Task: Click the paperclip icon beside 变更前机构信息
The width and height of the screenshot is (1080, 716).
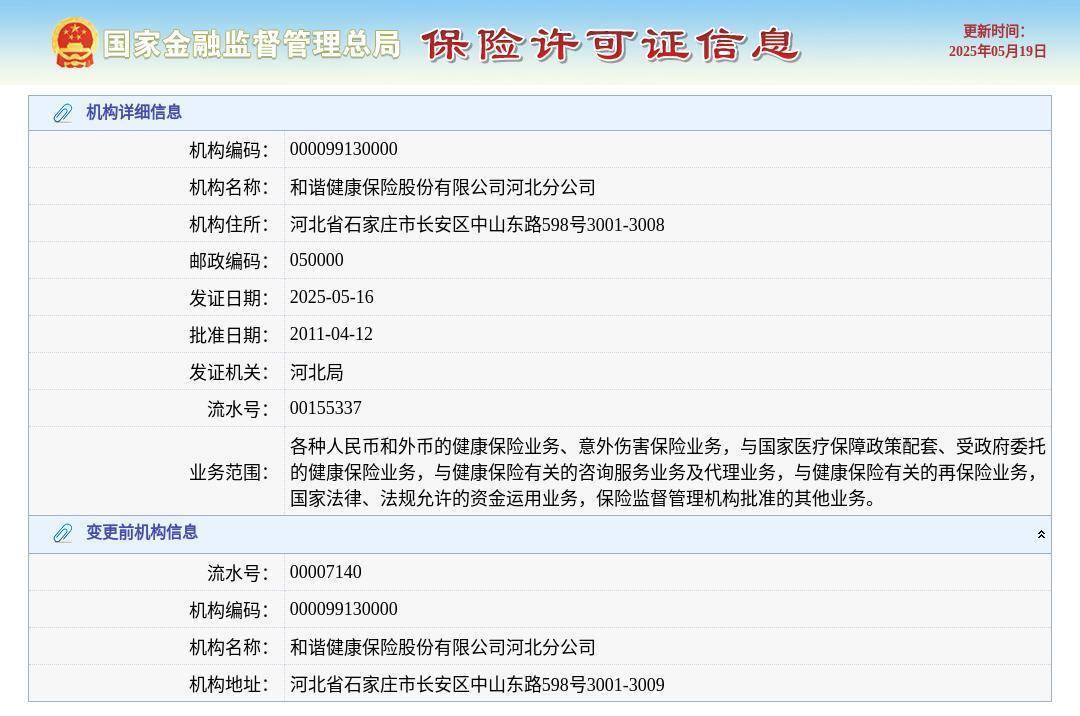Action: click(64, 533)
